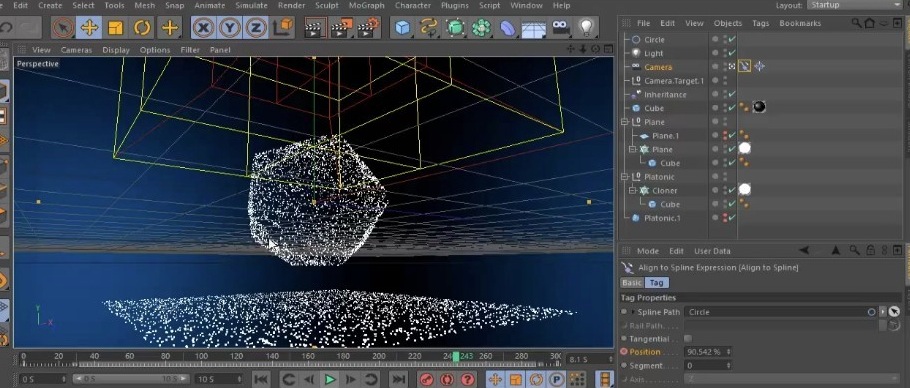Image resolution: width=910 pixels, height=388 pixels.
Task: Open the Sculpt menu
Action: tap(326, 5)
